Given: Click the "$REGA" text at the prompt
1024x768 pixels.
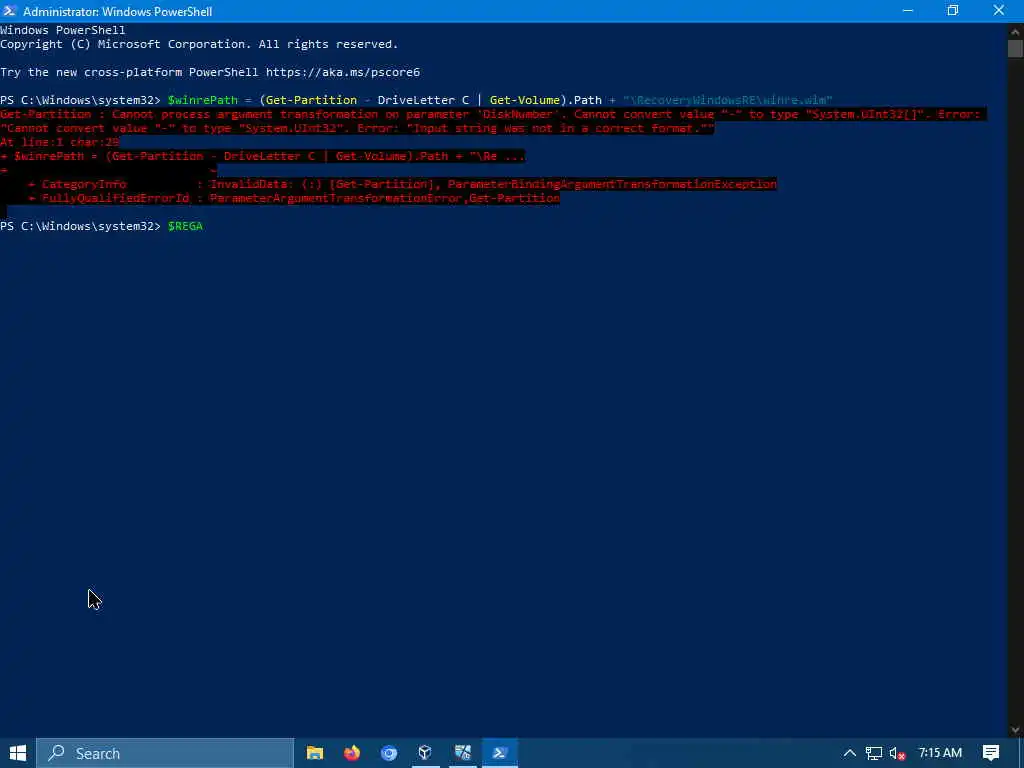Looking at the screenshot, I should pos(185,226).
